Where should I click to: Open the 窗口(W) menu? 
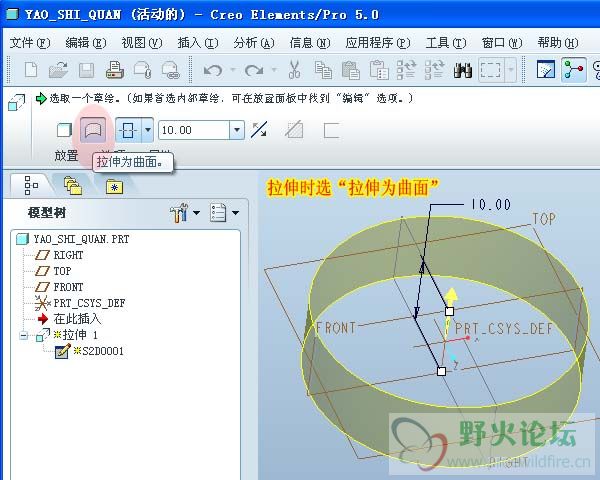pos(502,42)
